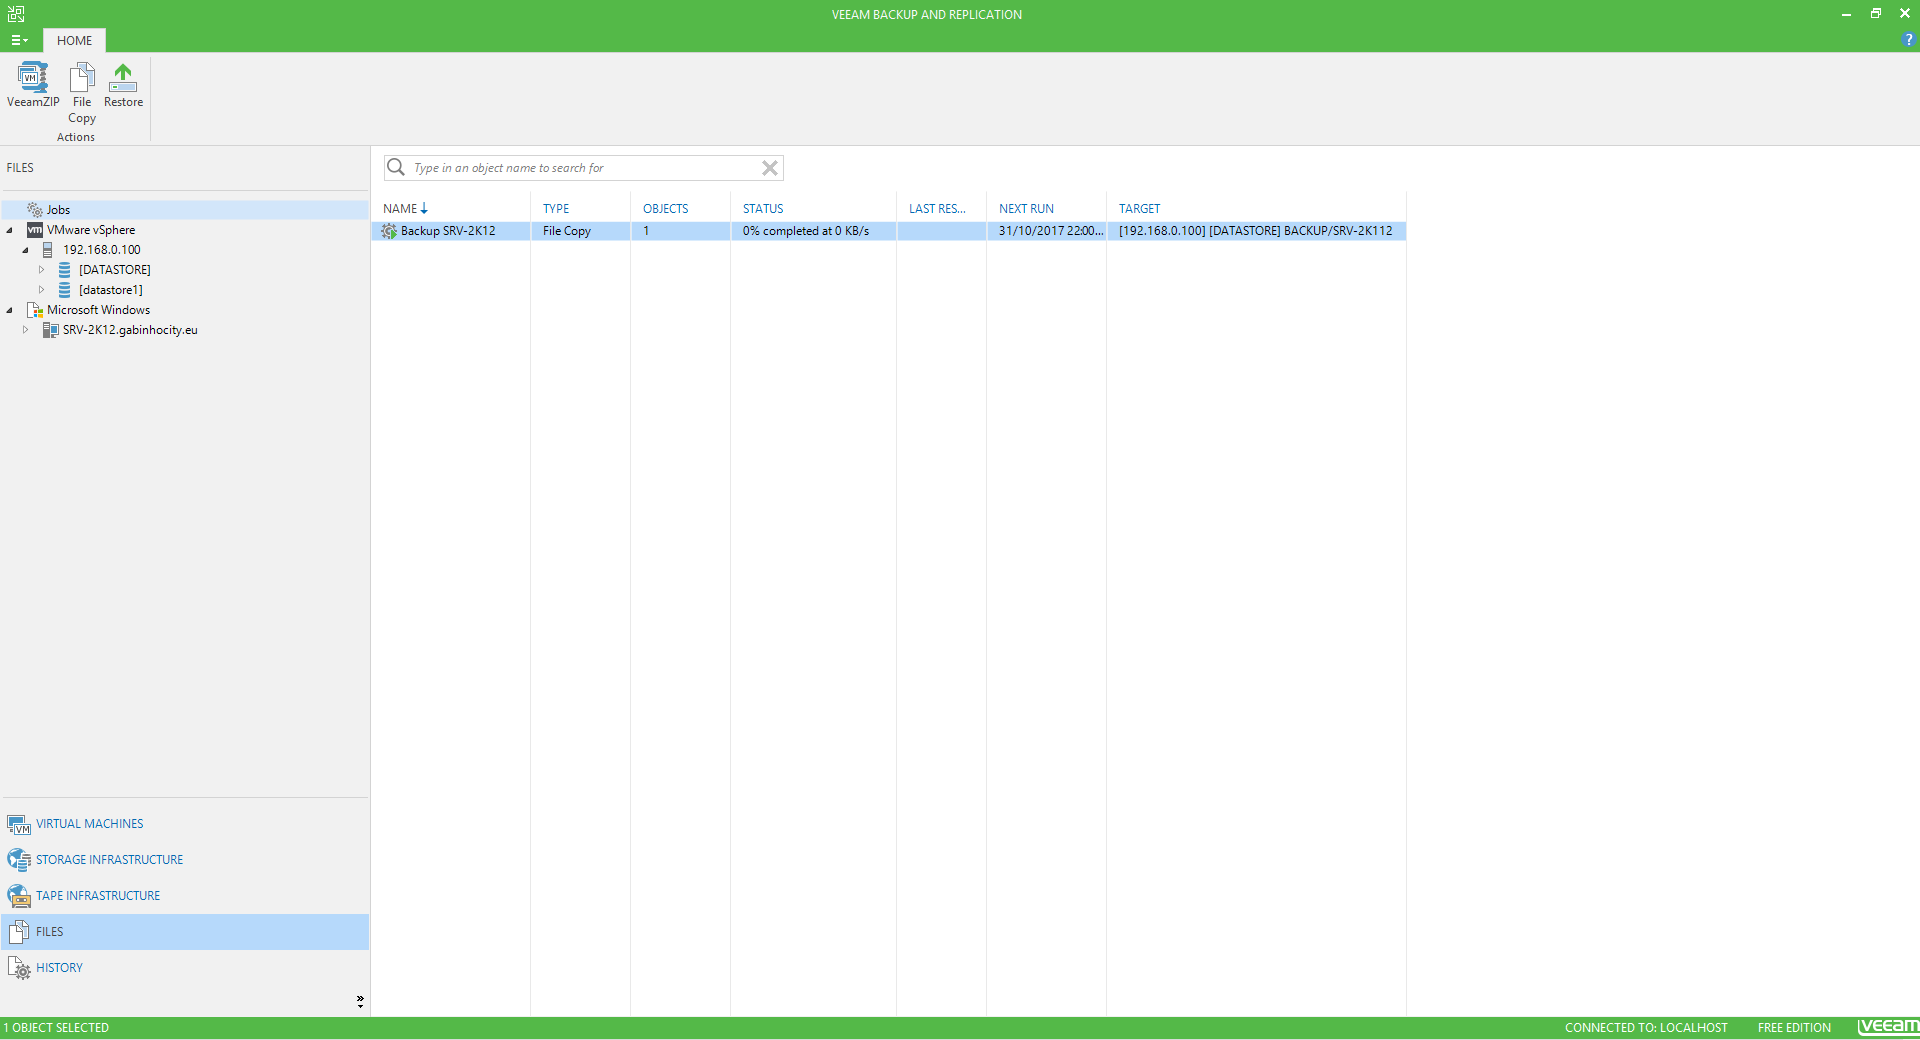Click the Microsoft Windows folder icon
The image size is (1920, 1040).
tap(35, 310)
